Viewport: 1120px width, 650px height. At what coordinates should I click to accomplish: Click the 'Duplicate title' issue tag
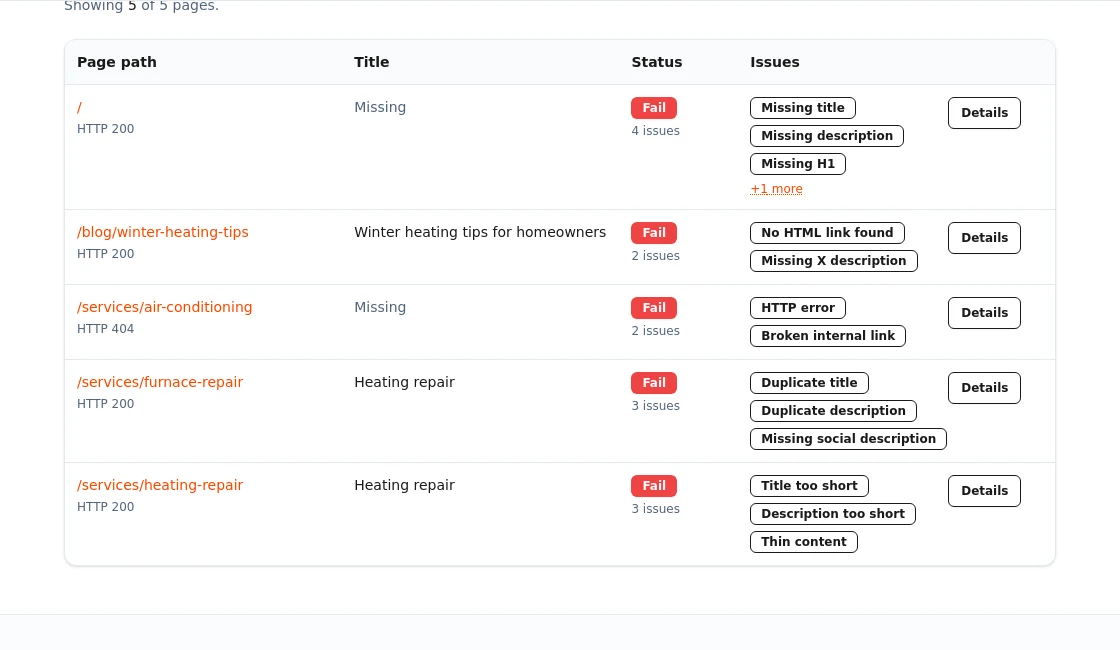(x=809, y=383)
